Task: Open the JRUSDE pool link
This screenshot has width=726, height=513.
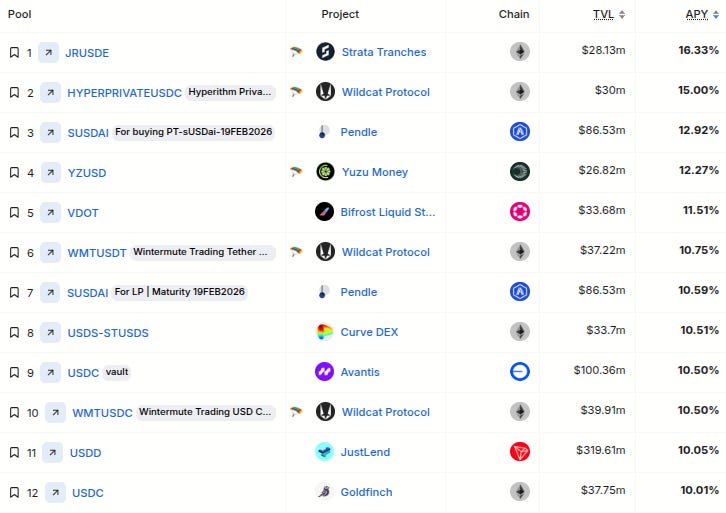Action: 87,53
